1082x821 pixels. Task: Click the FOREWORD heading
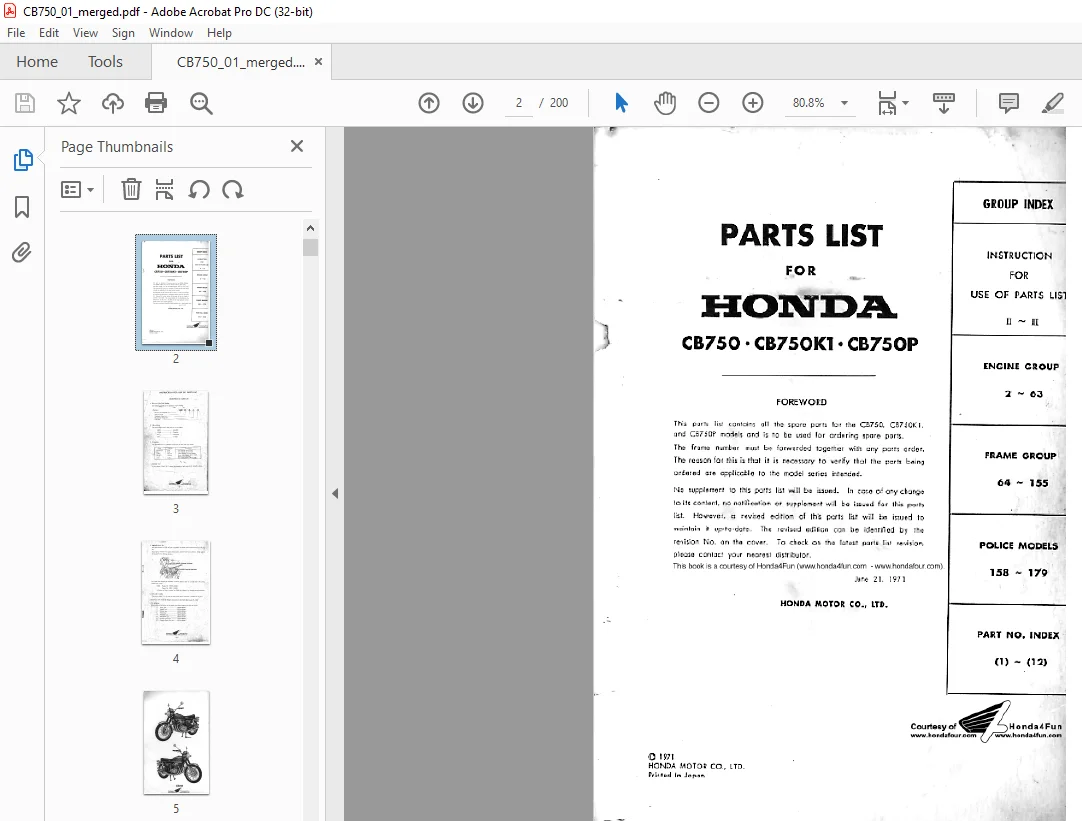tap(801, 402)
